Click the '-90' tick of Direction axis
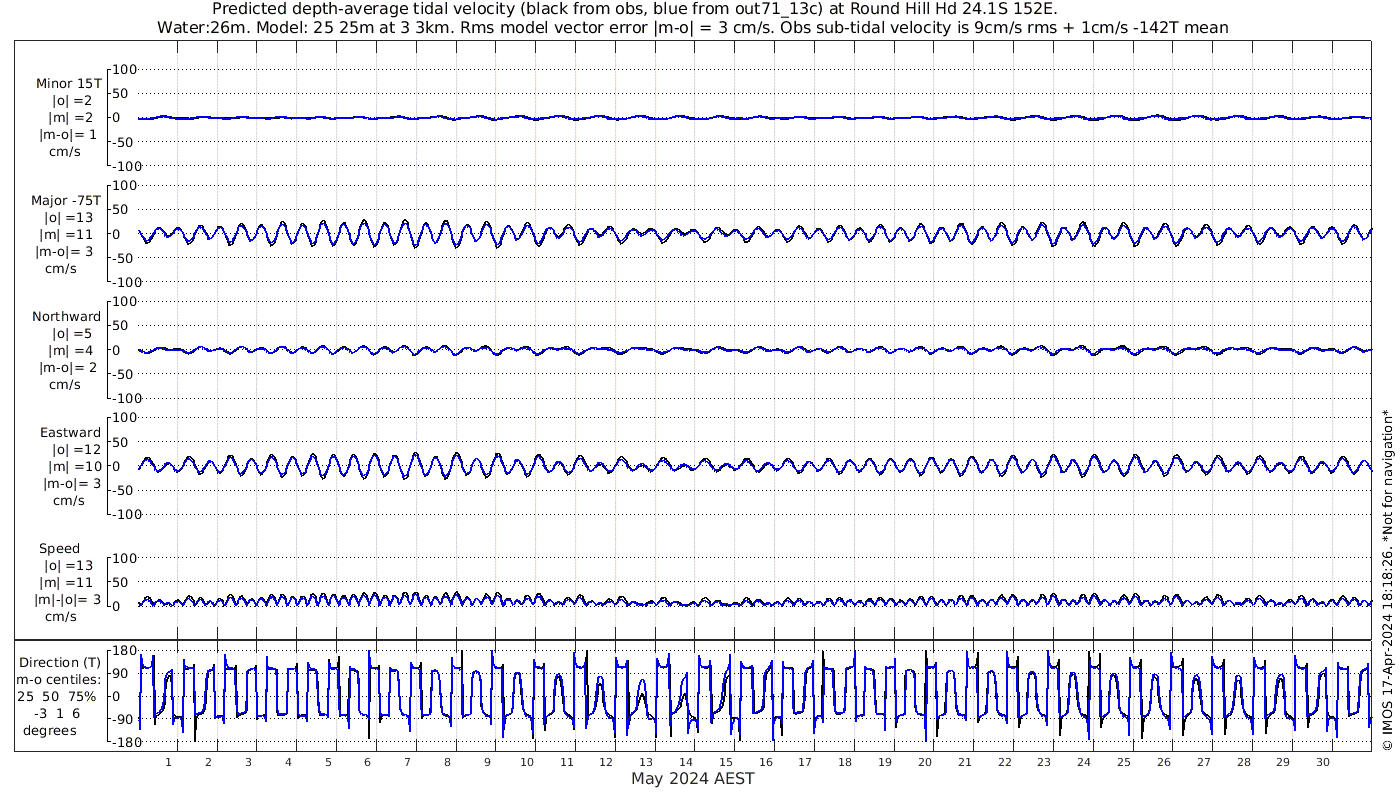 pos(123,719)
